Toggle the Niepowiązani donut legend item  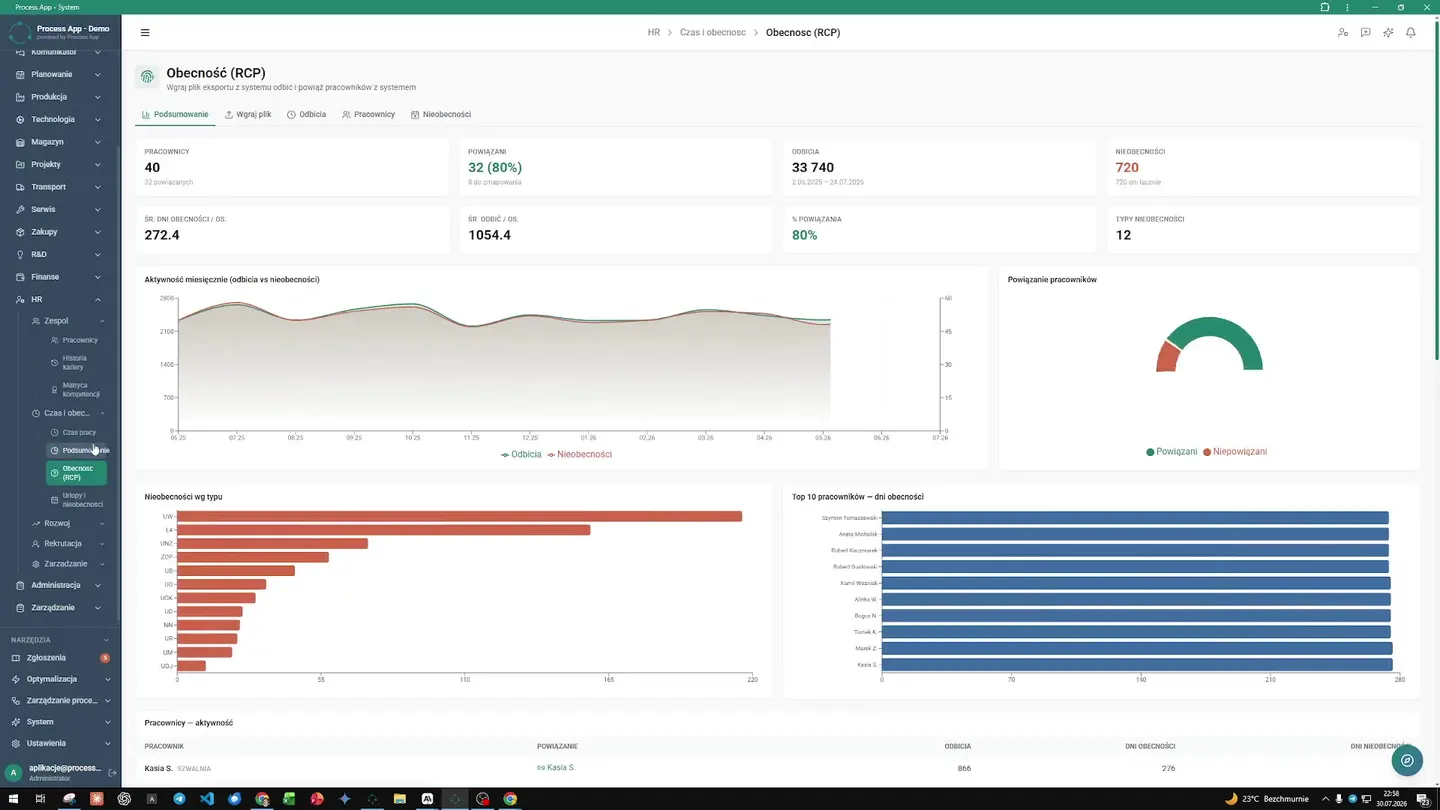[1235, 452]
